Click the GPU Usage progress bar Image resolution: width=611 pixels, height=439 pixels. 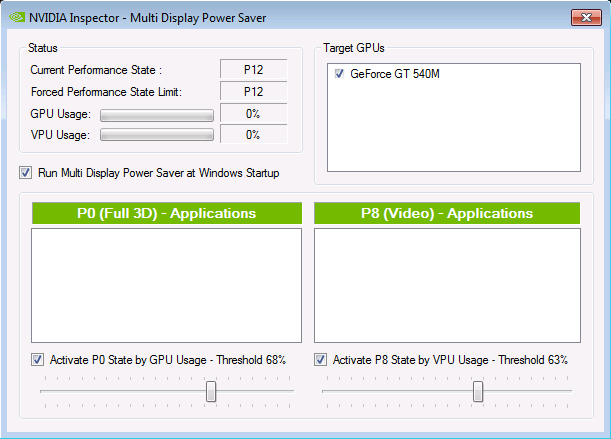point(157,115)
